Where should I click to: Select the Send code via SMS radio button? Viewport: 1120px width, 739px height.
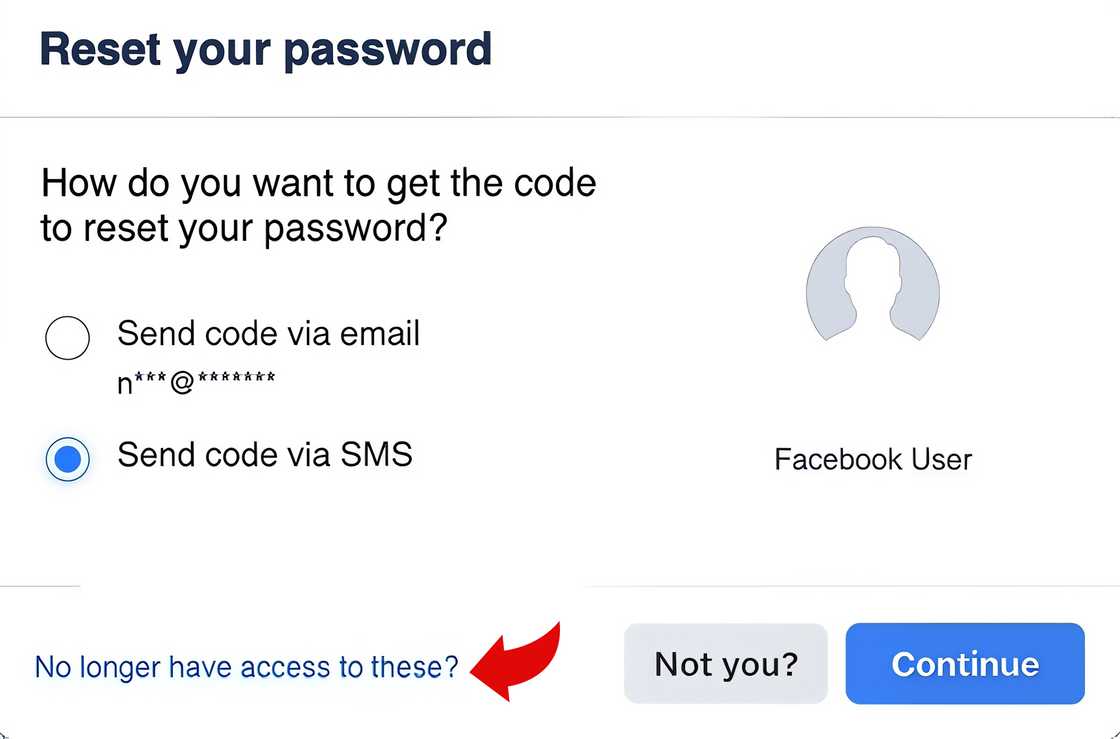pyautogui.click(x=67, y=459)
